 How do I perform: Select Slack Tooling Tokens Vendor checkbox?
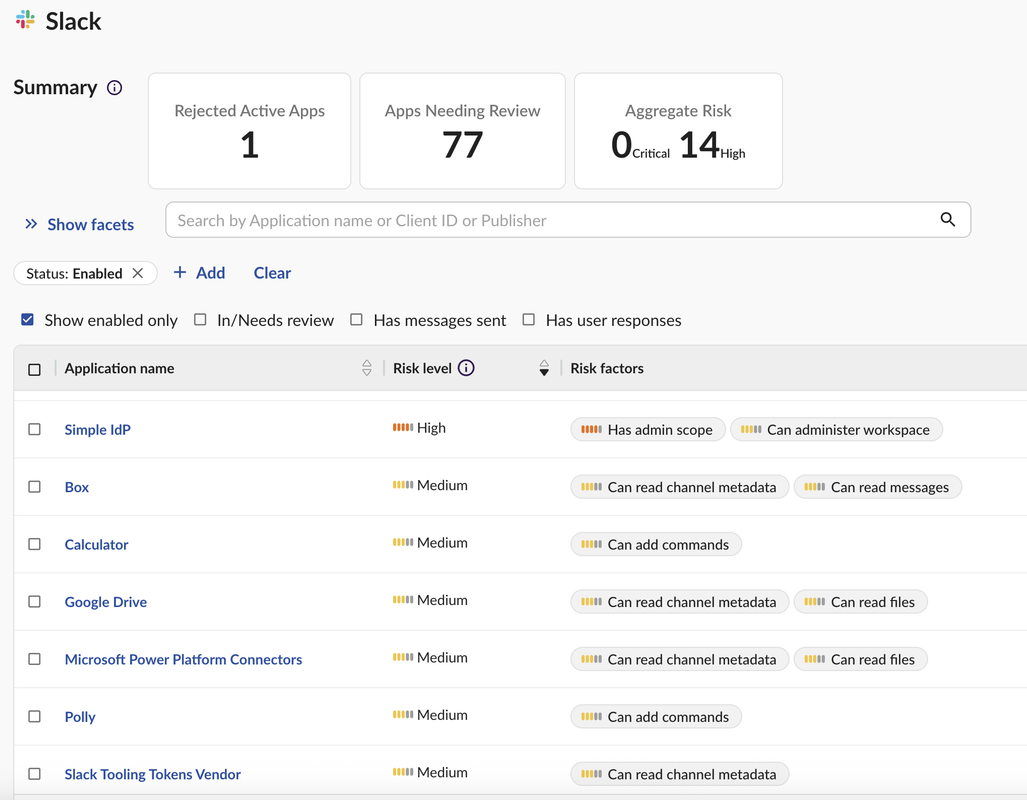(x=35, y=774)
